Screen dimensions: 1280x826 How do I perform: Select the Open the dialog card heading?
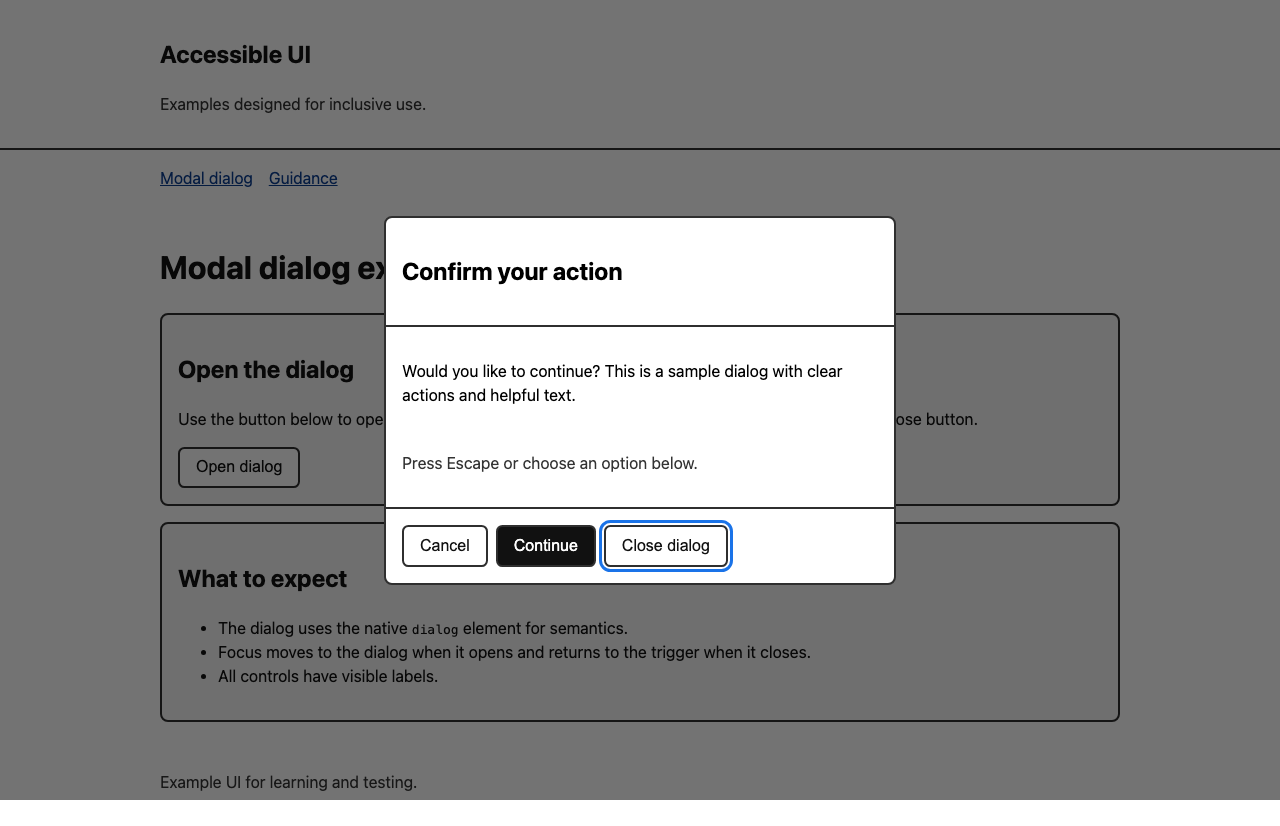pyautogui.click(x=266, y=370)
